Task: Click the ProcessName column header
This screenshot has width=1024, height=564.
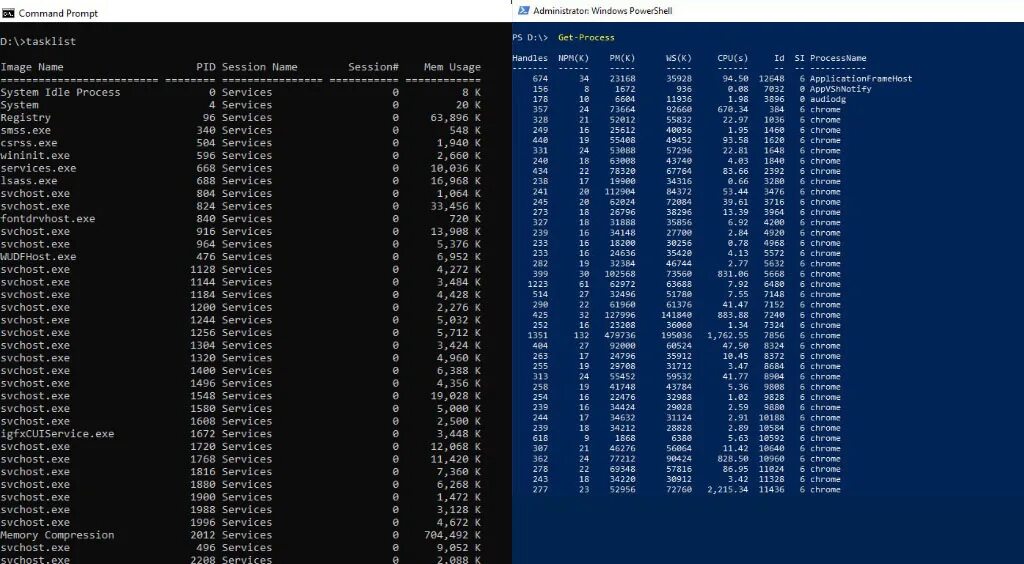Action: 838,58
